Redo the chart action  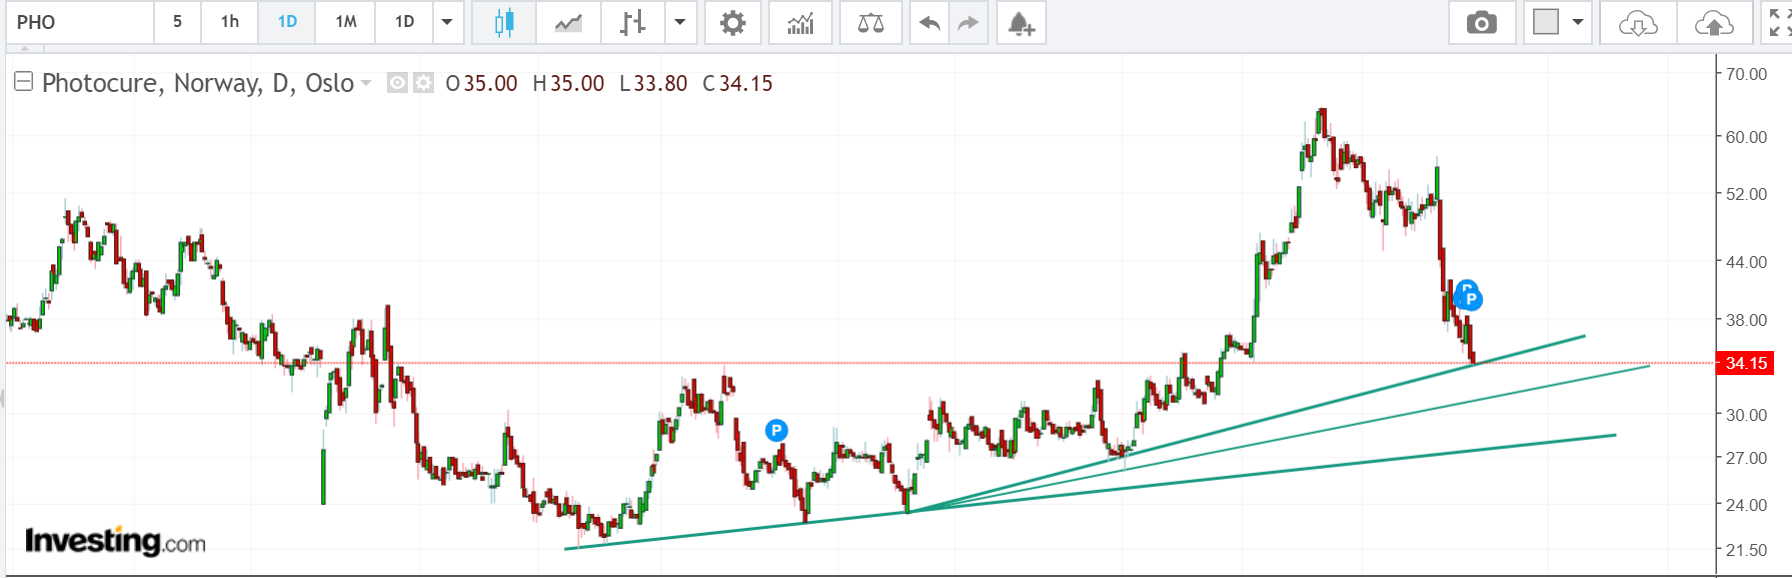(968, 22)
